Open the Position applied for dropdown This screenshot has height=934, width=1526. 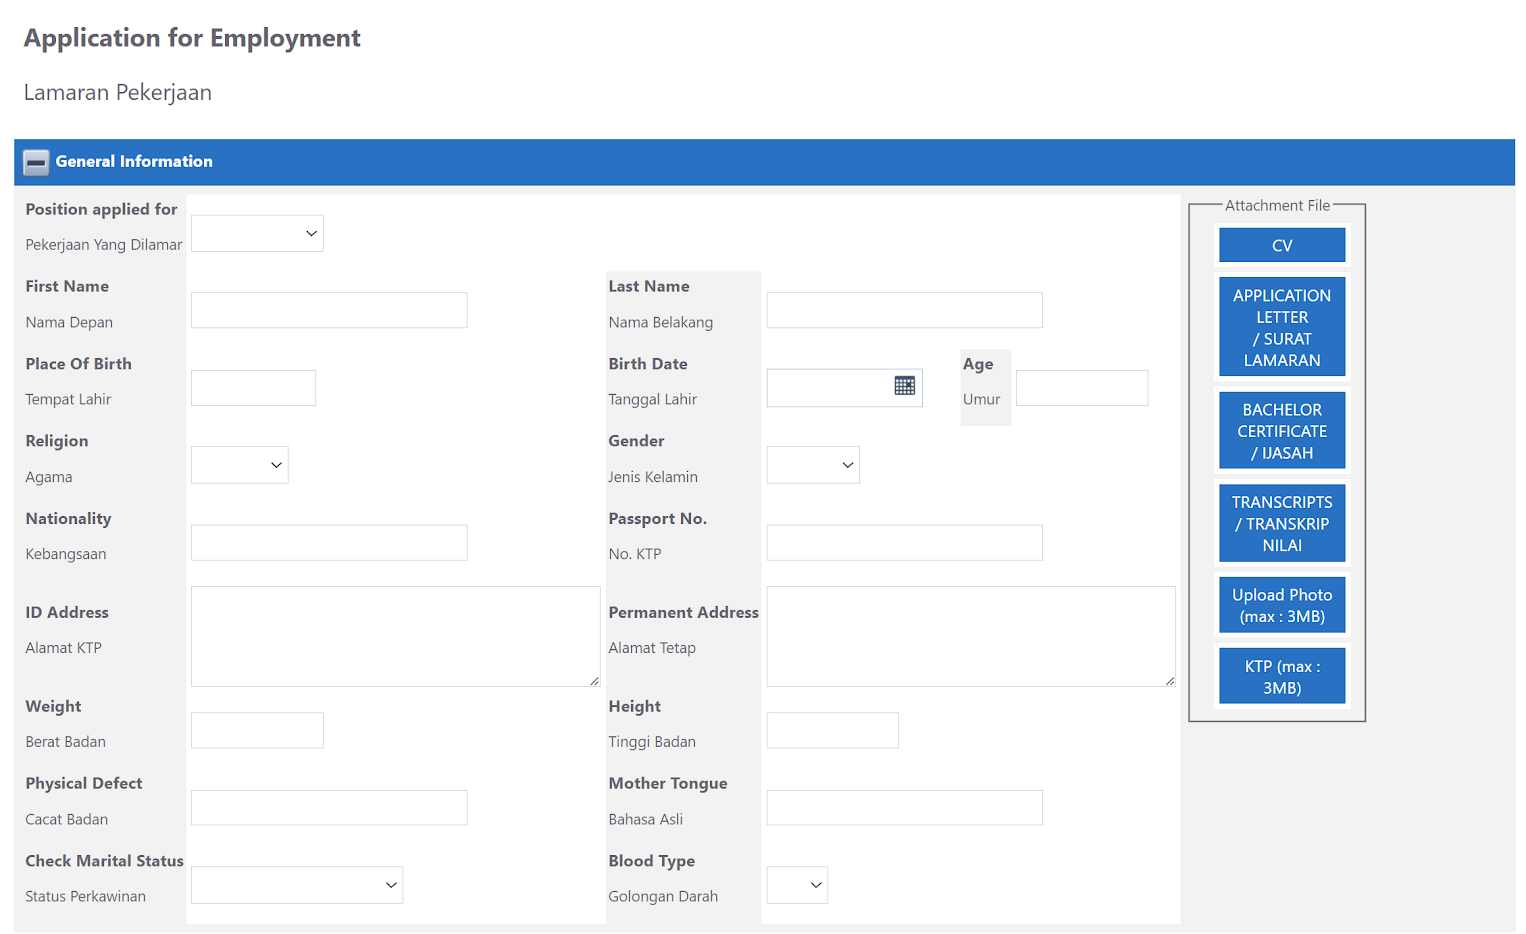[x=257, y=233]
